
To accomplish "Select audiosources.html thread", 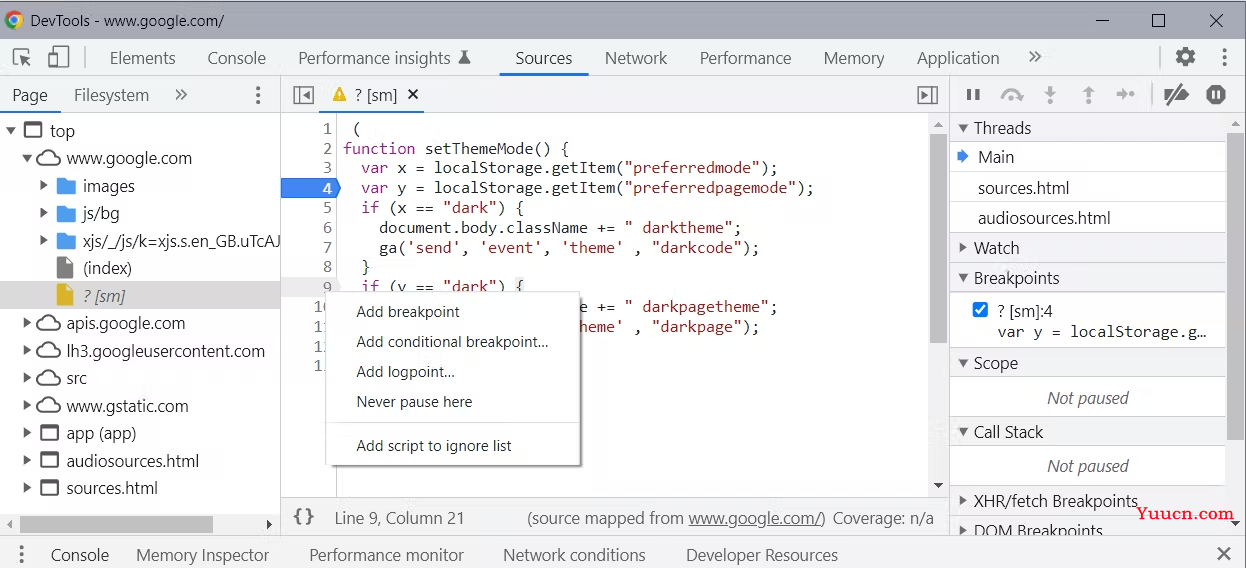I will [1087, 218].
